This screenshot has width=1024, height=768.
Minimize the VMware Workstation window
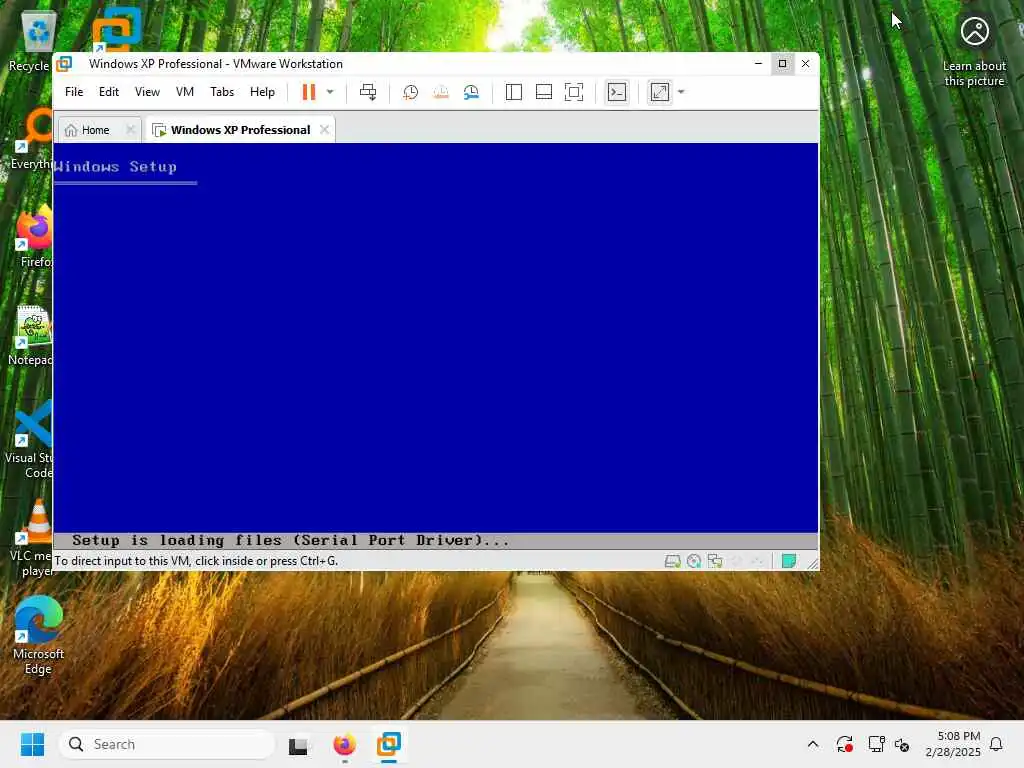[758, 63]
